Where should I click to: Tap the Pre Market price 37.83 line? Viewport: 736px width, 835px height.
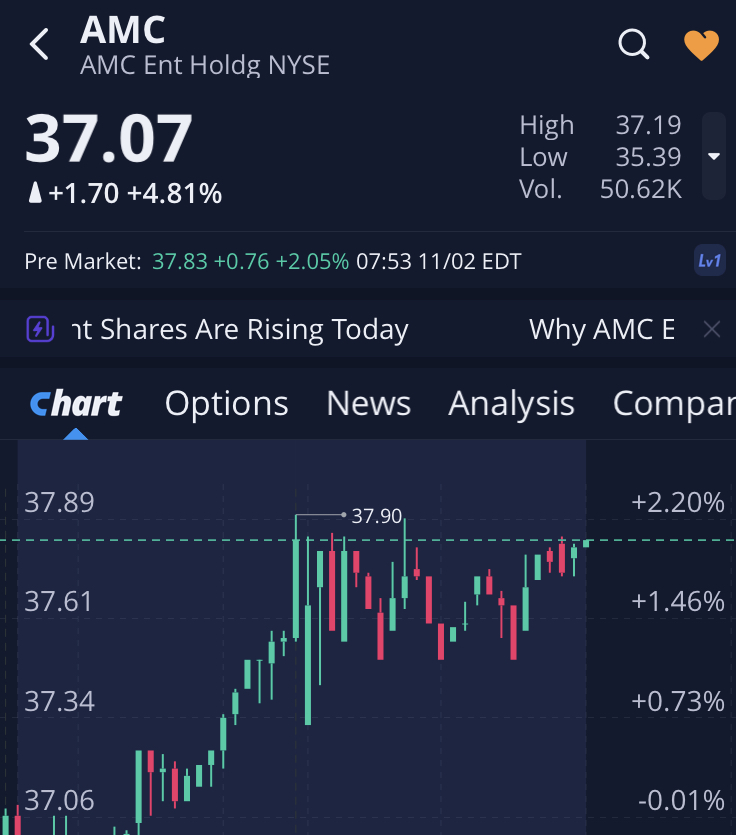250,262
